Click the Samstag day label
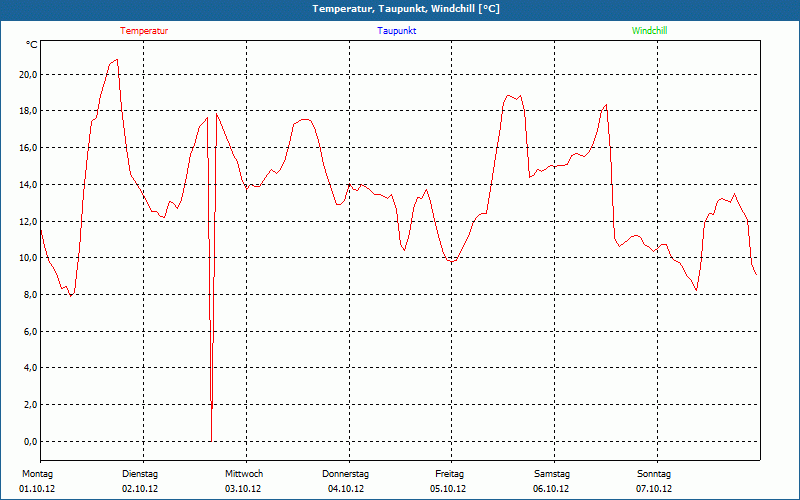 tap(552, 474)
